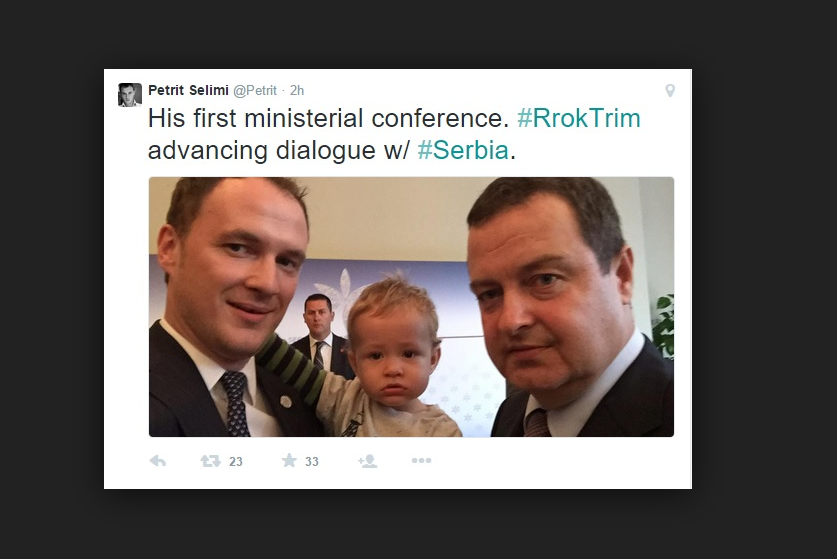
Task: Open the #RrokTrim hashtag
Action: [579, 118]
